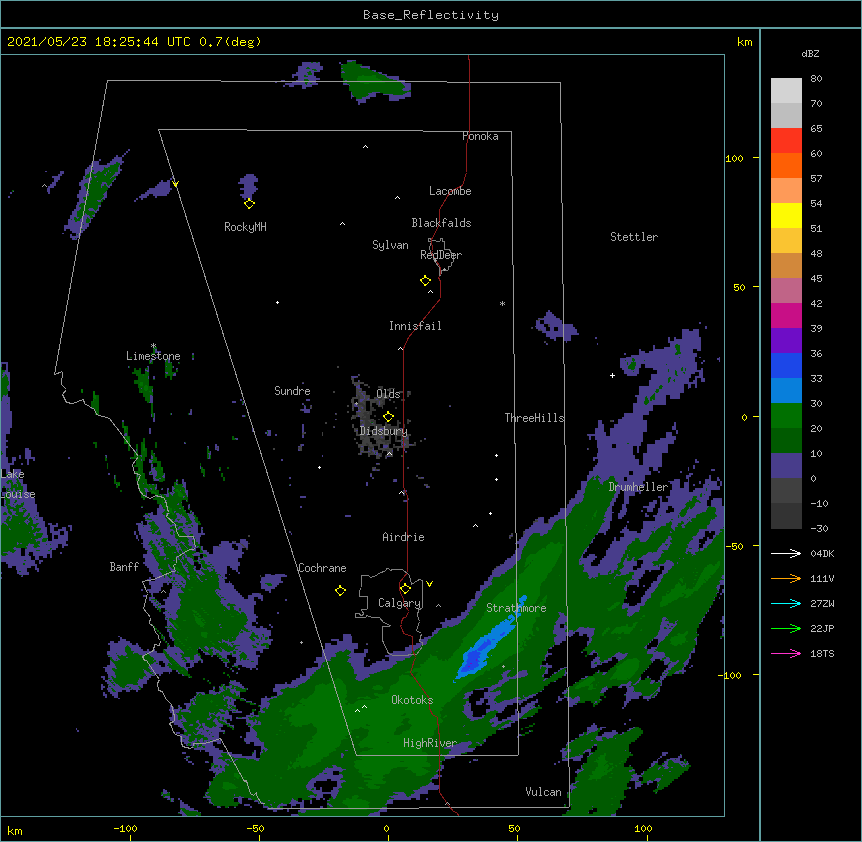Viewport: 862px width, 842px height.
Task: Click the blue high-reflectivity cell near Strathmore
Action: [487, 644]
